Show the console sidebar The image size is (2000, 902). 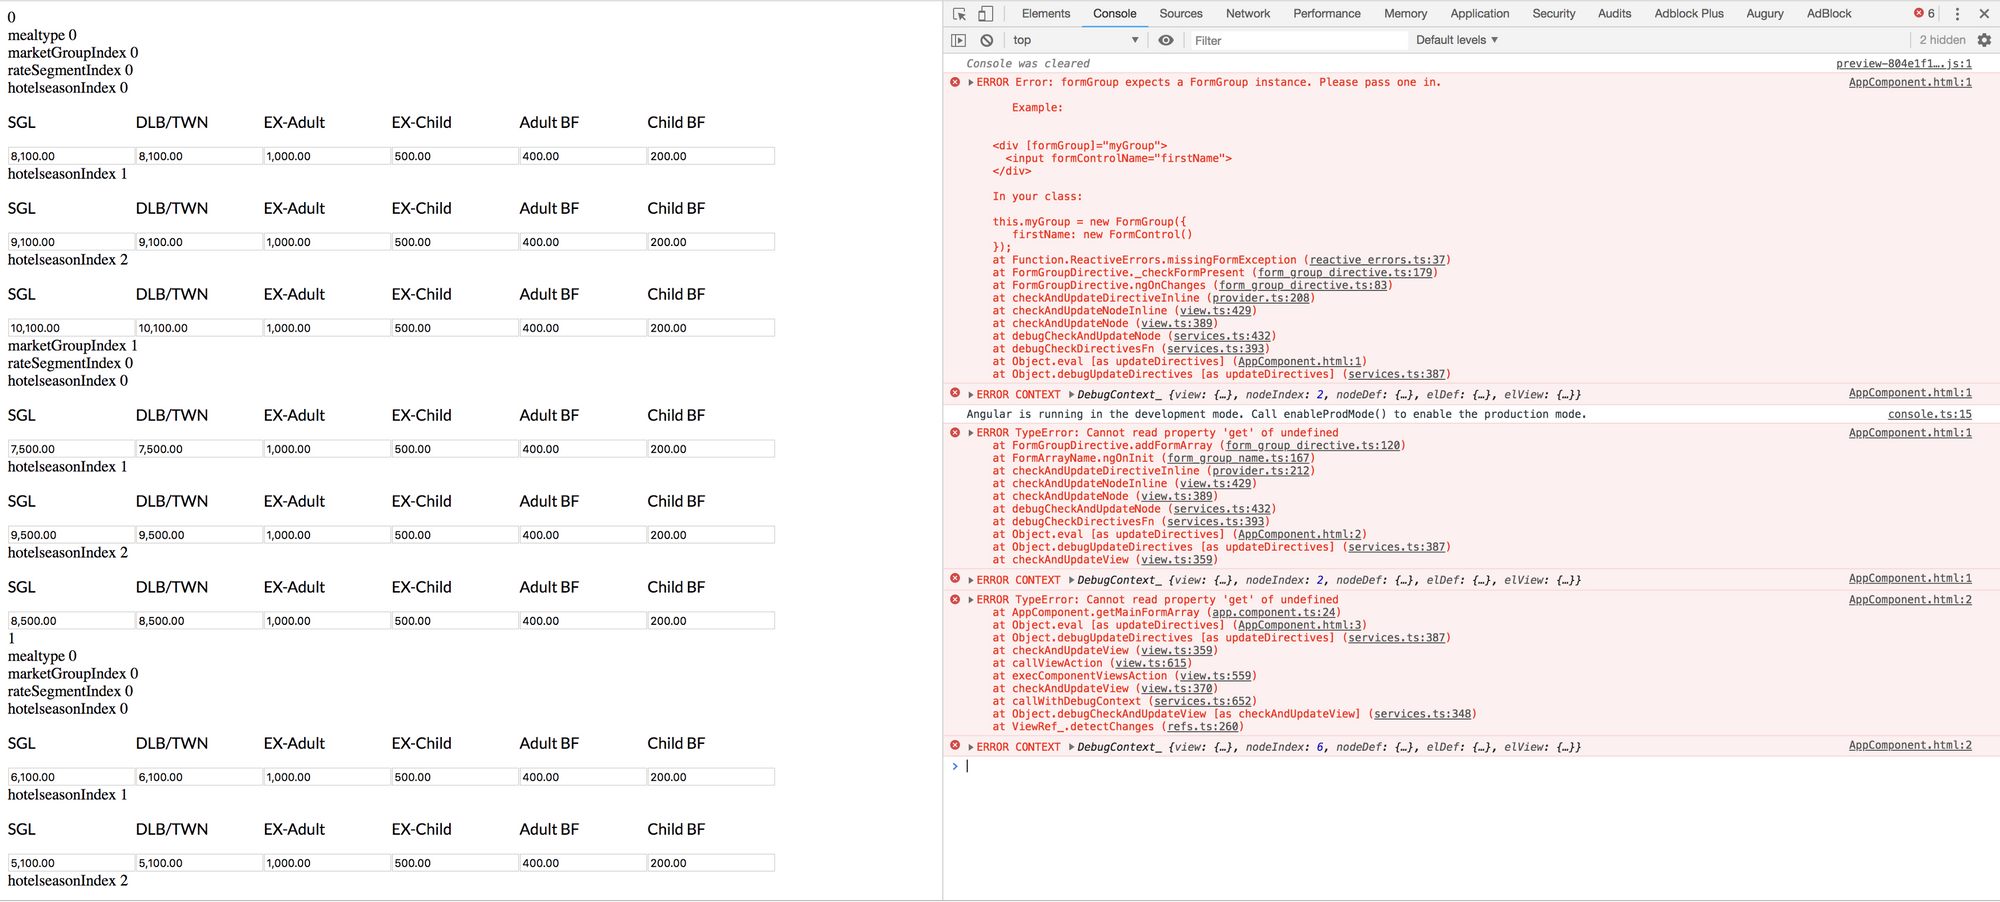tap(959, 41)
